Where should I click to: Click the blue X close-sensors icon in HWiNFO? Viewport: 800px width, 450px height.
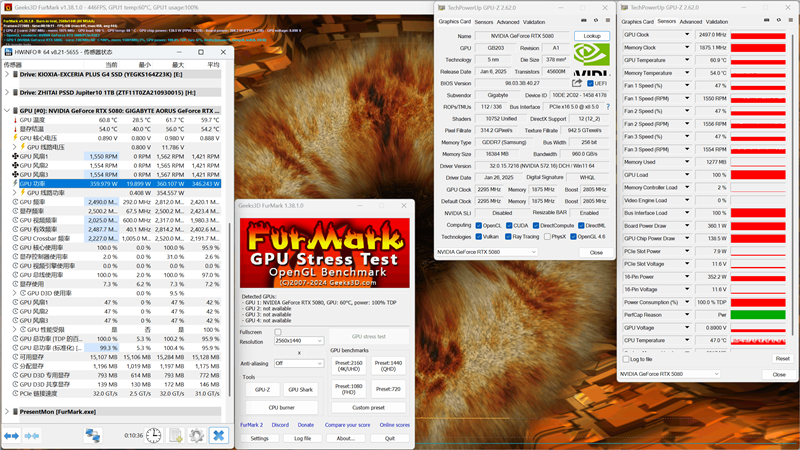pyautogui.click(x=218, y=435)
